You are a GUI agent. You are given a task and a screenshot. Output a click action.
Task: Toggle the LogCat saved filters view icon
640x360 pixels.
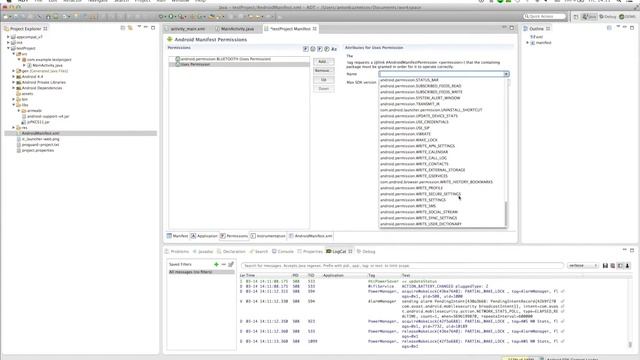pos(620,266)
